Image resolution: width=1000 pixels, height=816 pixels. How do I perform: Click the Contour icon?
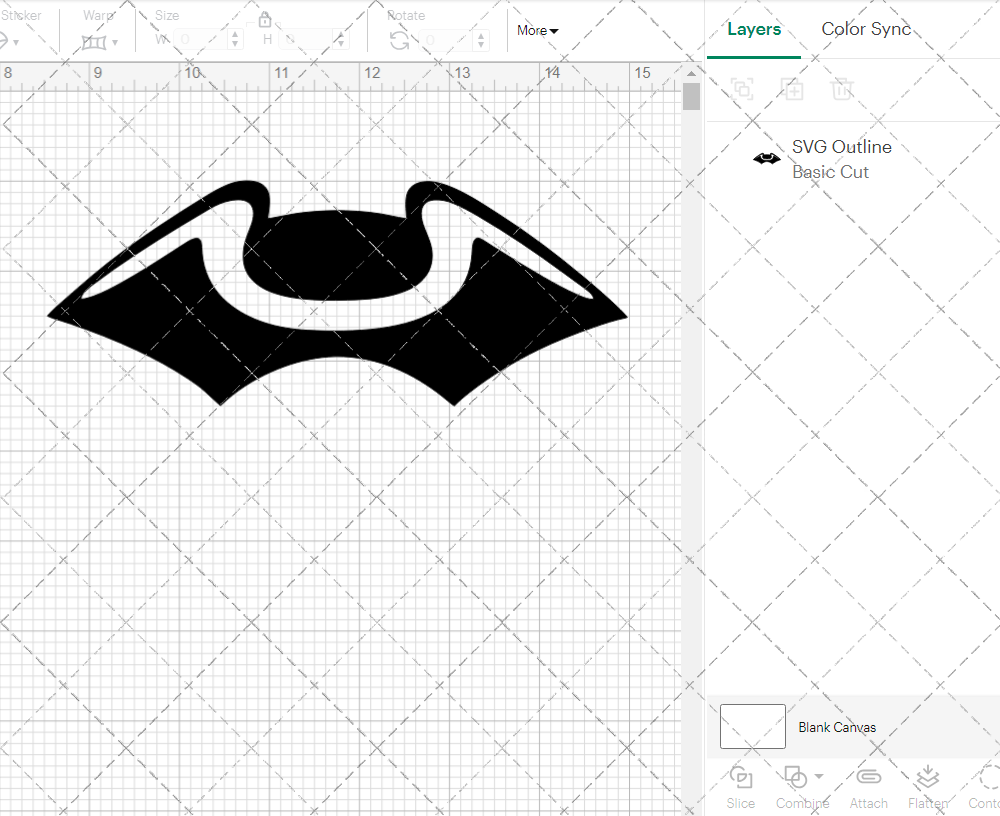(988, 778)
